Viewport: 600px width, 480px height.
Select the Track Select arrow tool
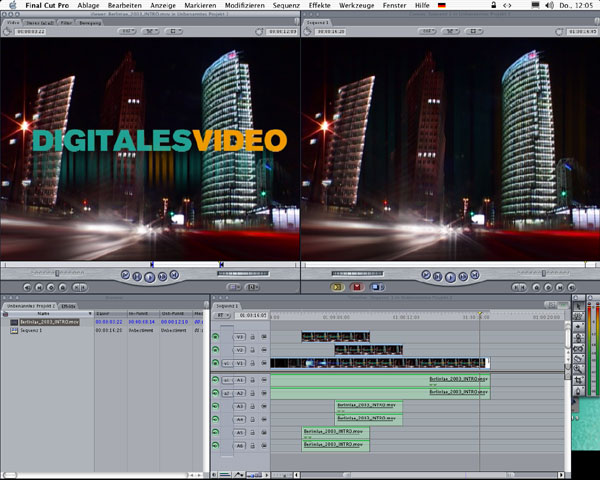(x=578, y=327)
